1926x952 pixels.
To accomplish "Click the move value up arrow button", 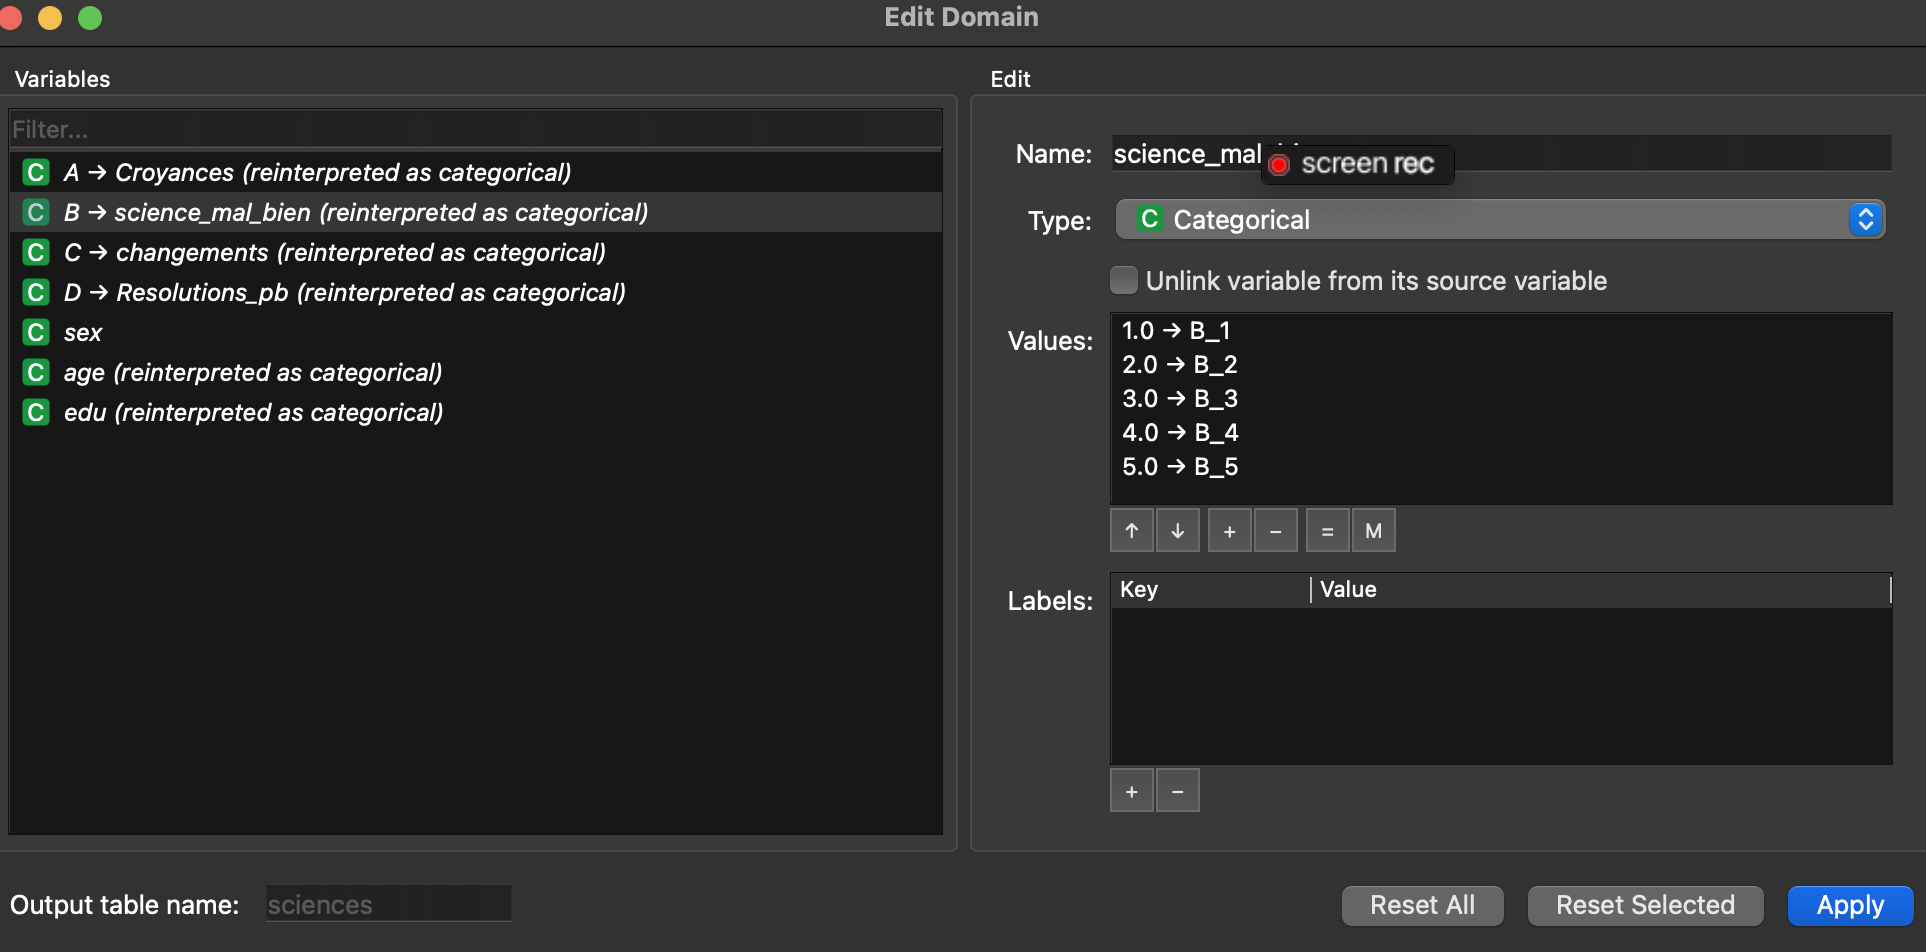I will pos(1132,531).
